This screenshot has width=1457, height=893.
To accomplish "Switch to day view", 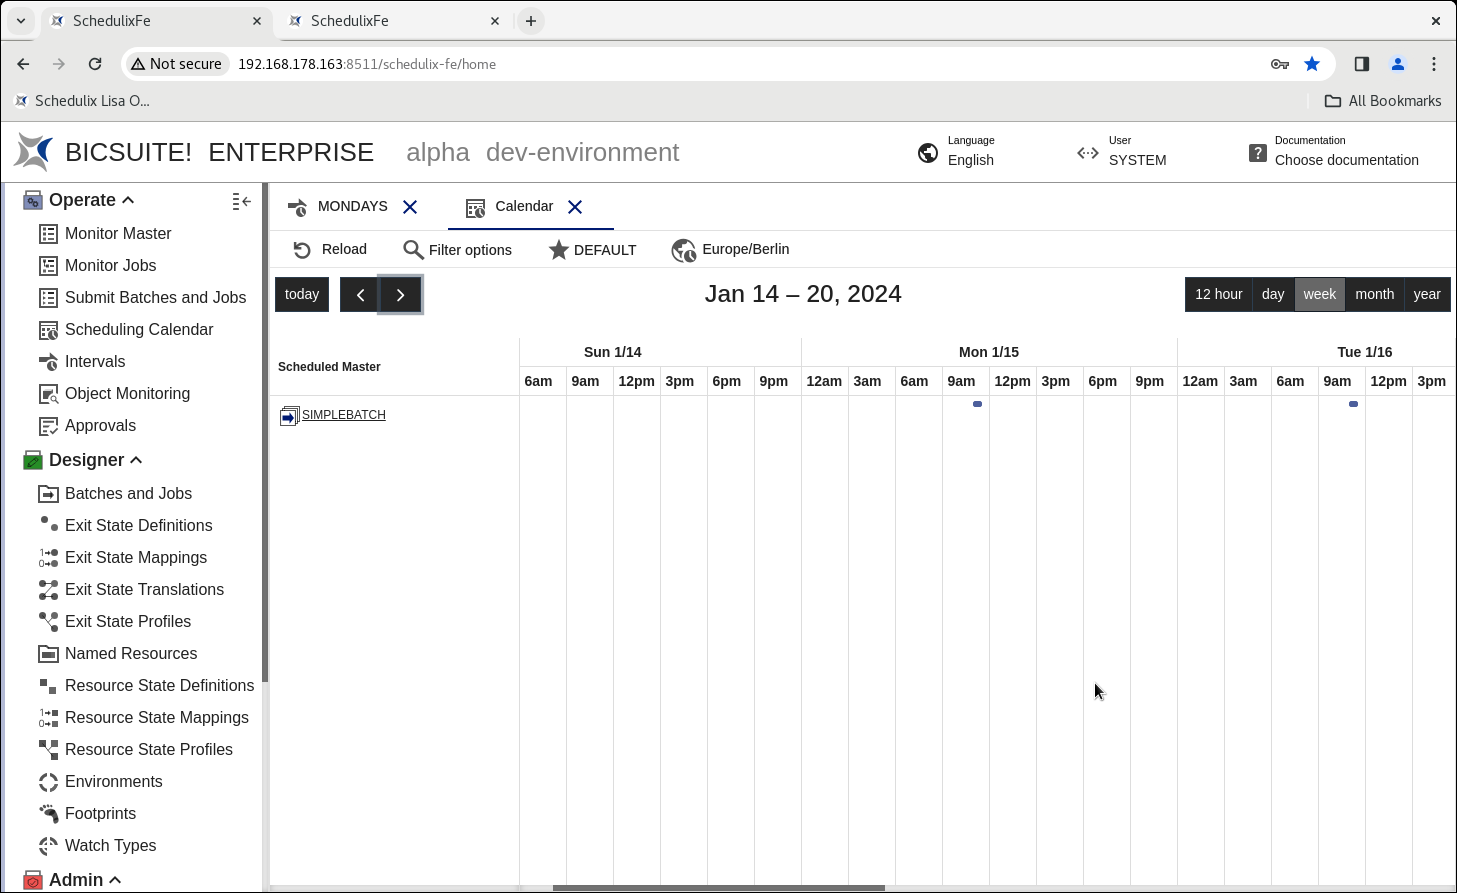I will coord(1273,294).
